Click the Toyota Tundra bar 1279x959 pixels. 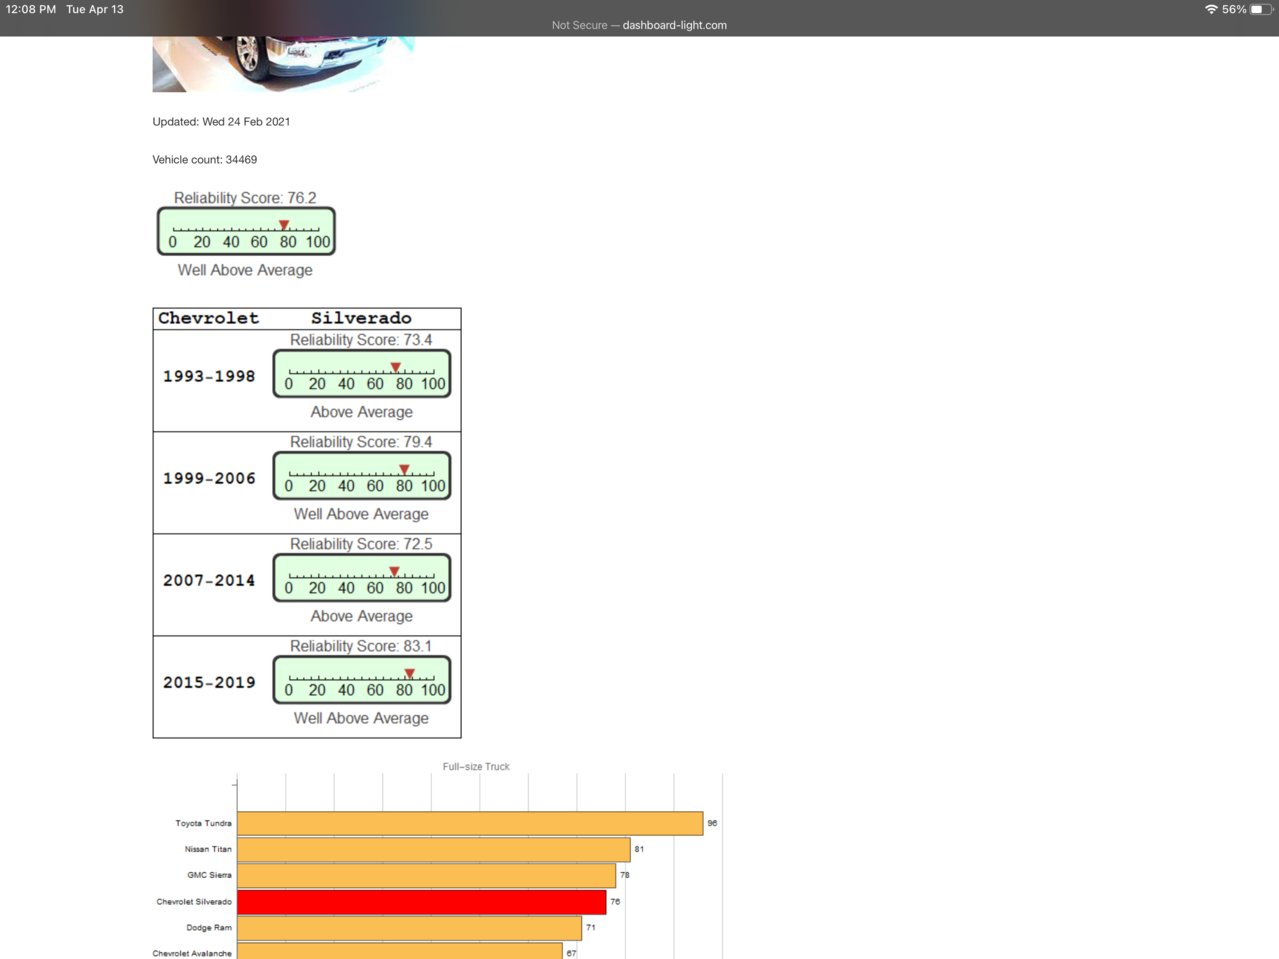tap(470, 823)
